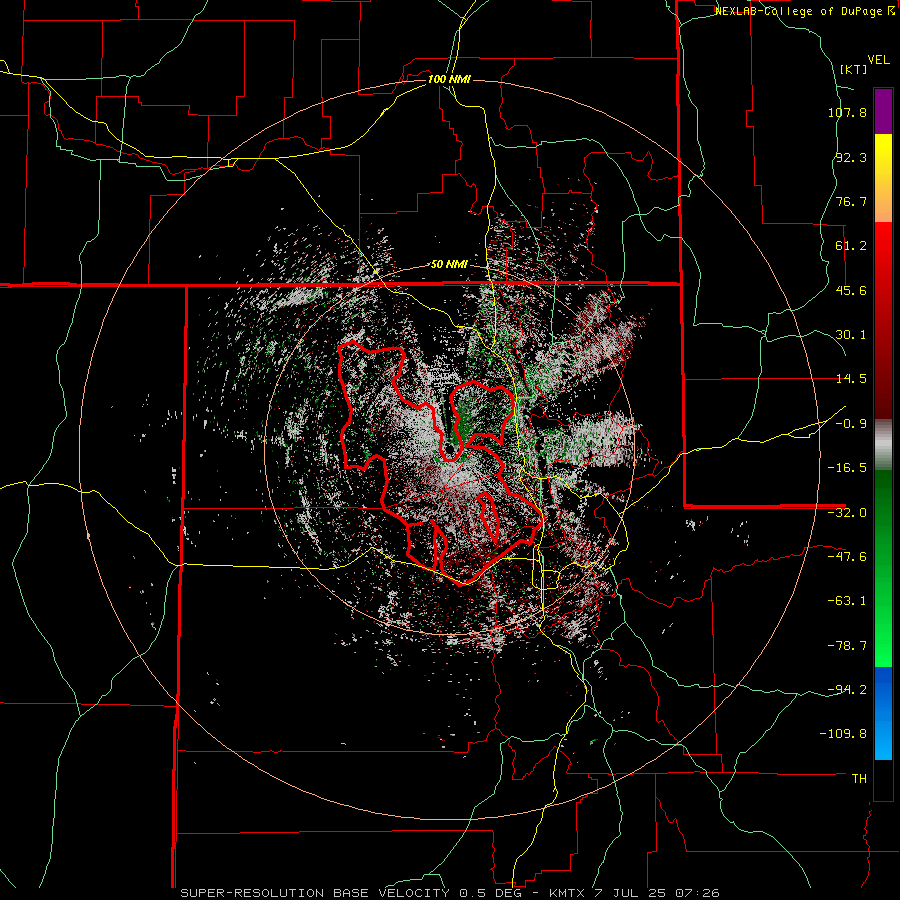Image resolution: width=900 pixels, height=900 pixels.
Task: Select the 61.2 velocity scale value
Action: (x=851, y=246)
